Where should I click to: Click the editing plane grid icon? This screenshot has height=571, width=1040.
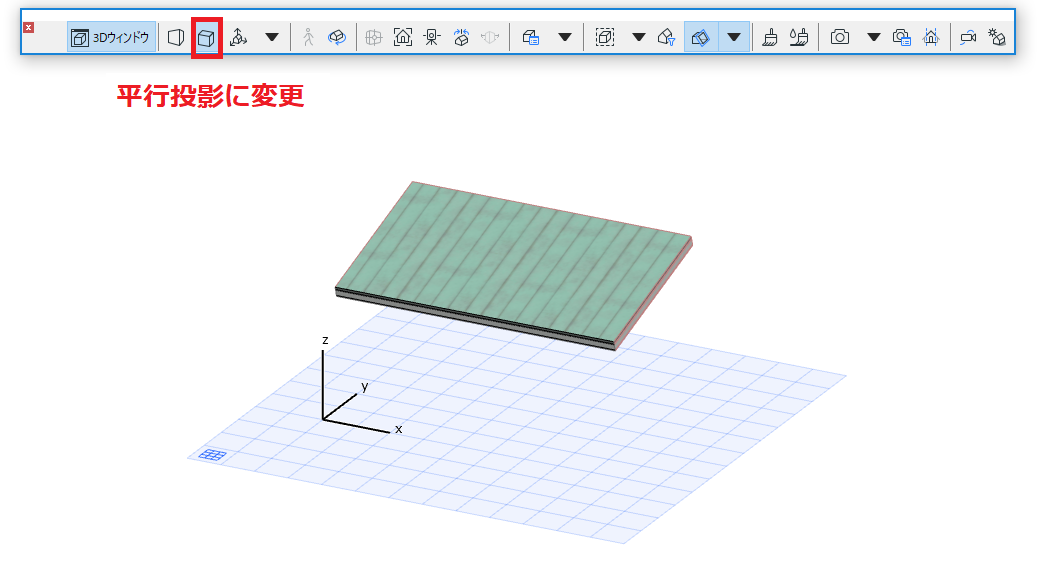[x=213, y=455]
